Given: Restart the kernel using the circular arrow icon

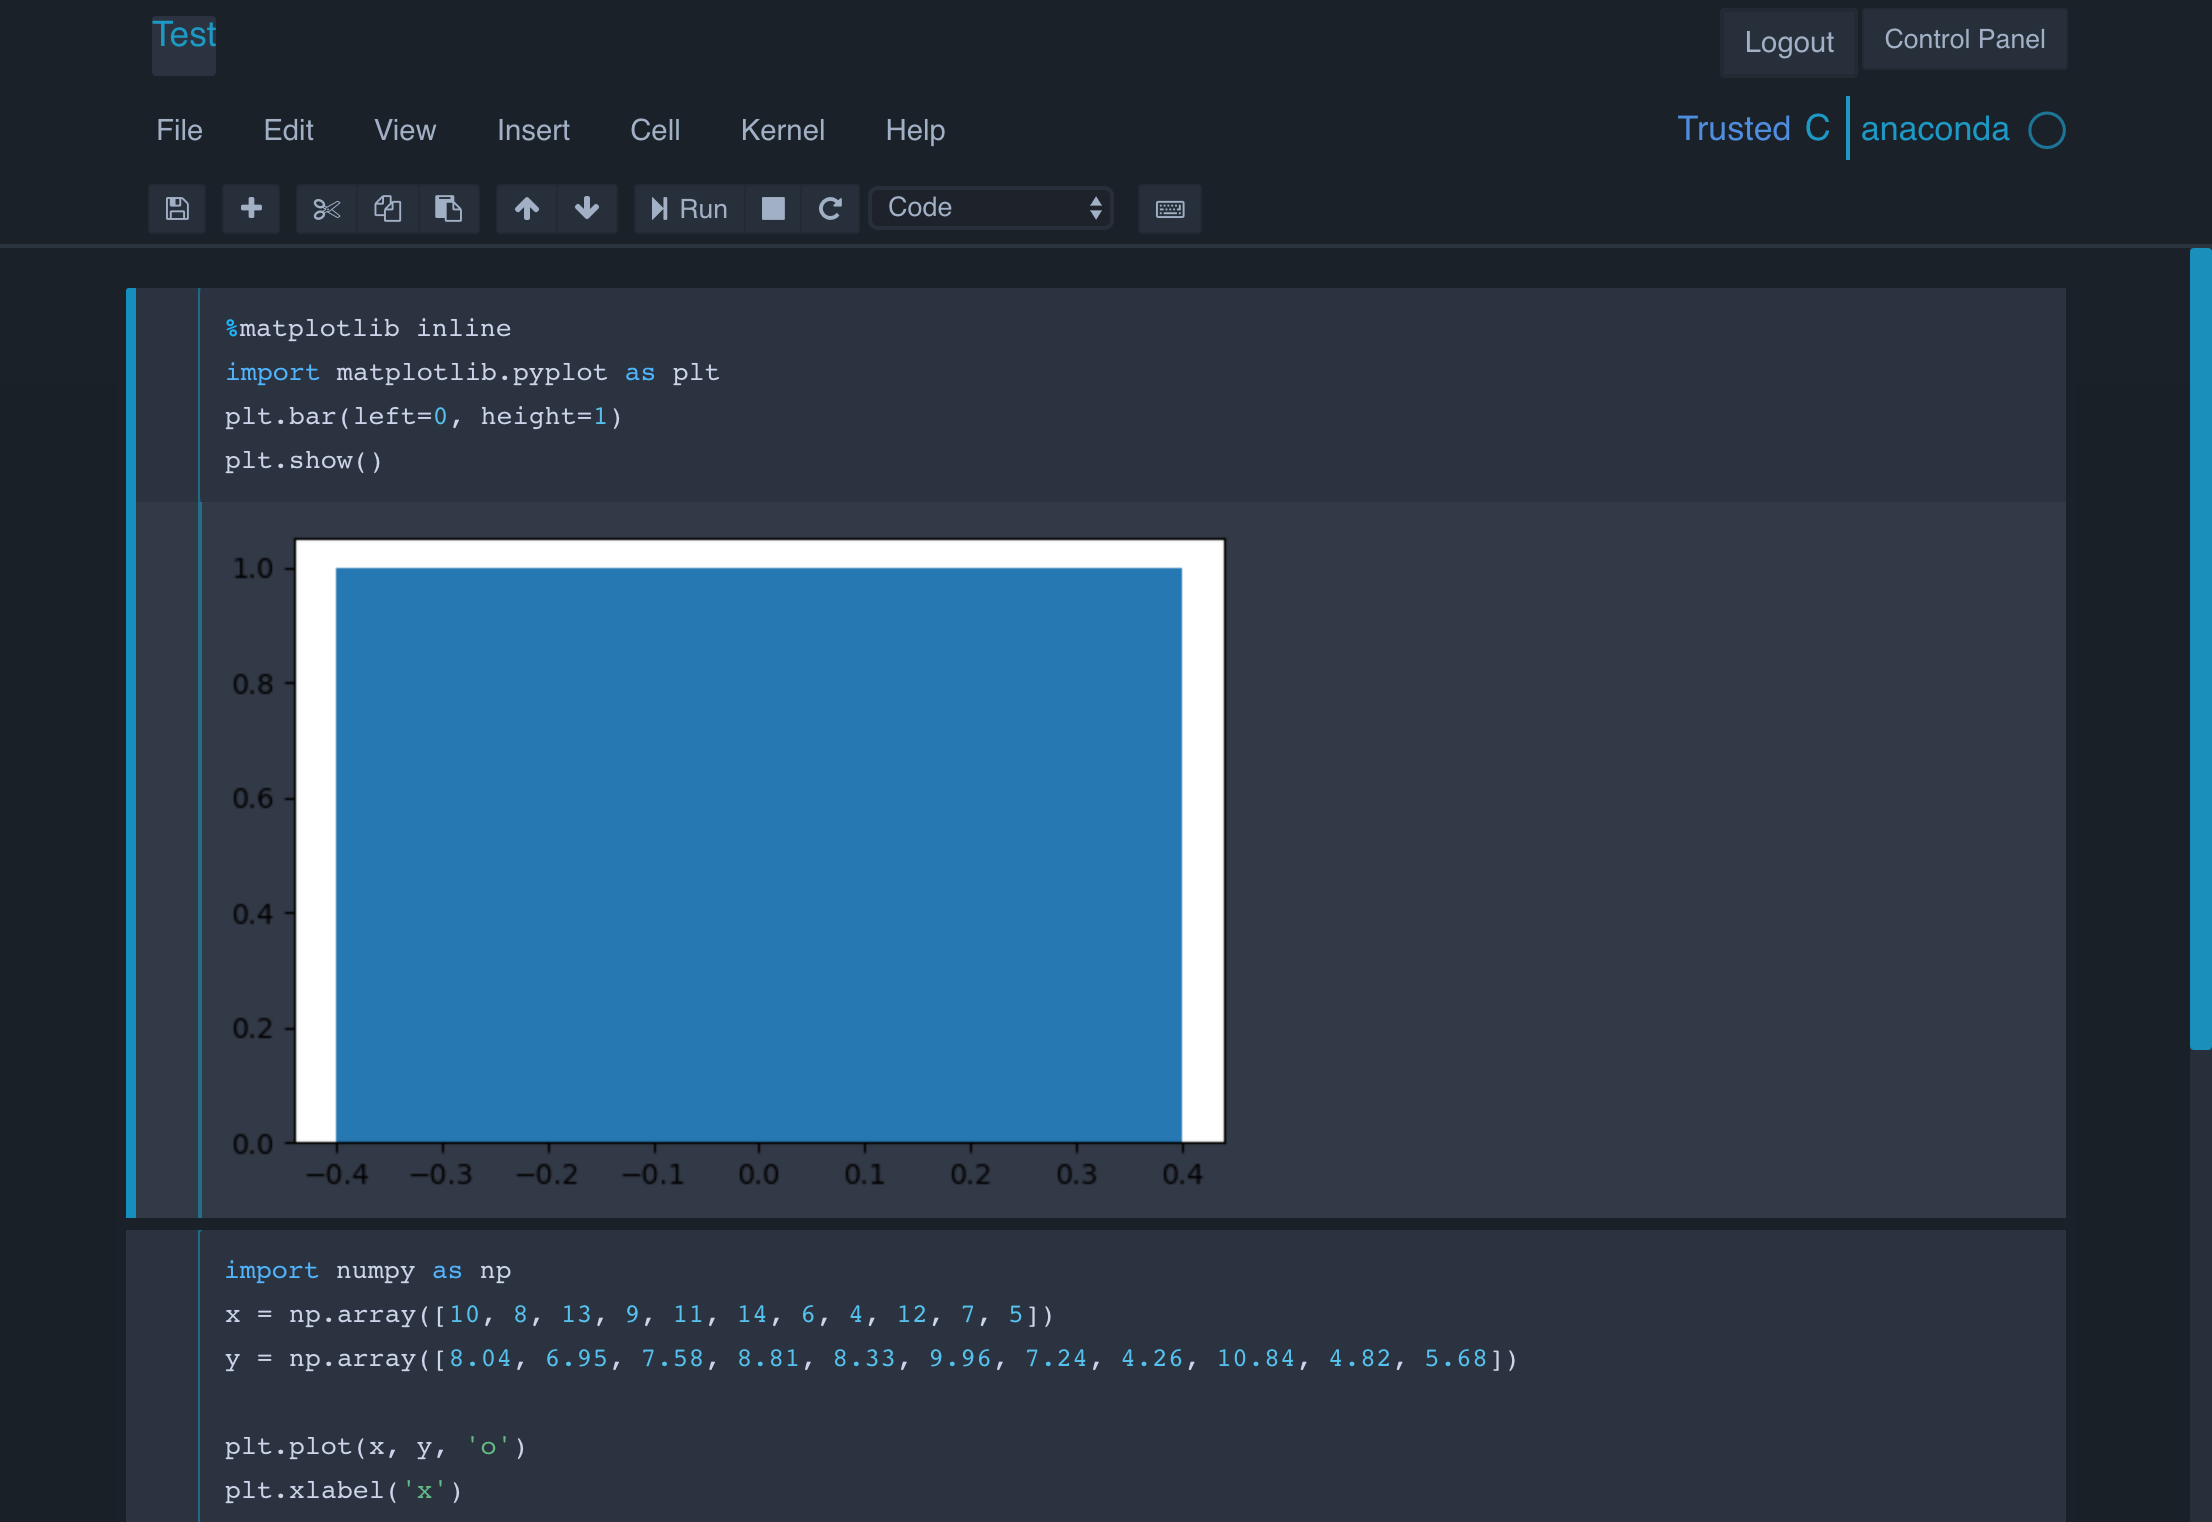Looking at the screenshot, I should click(830, 208).
